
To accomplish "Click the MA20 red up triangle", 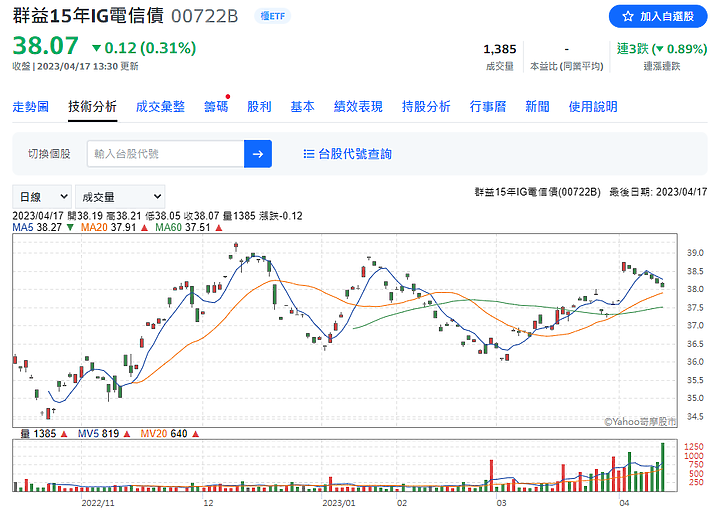I will click(x=144, y=227).
